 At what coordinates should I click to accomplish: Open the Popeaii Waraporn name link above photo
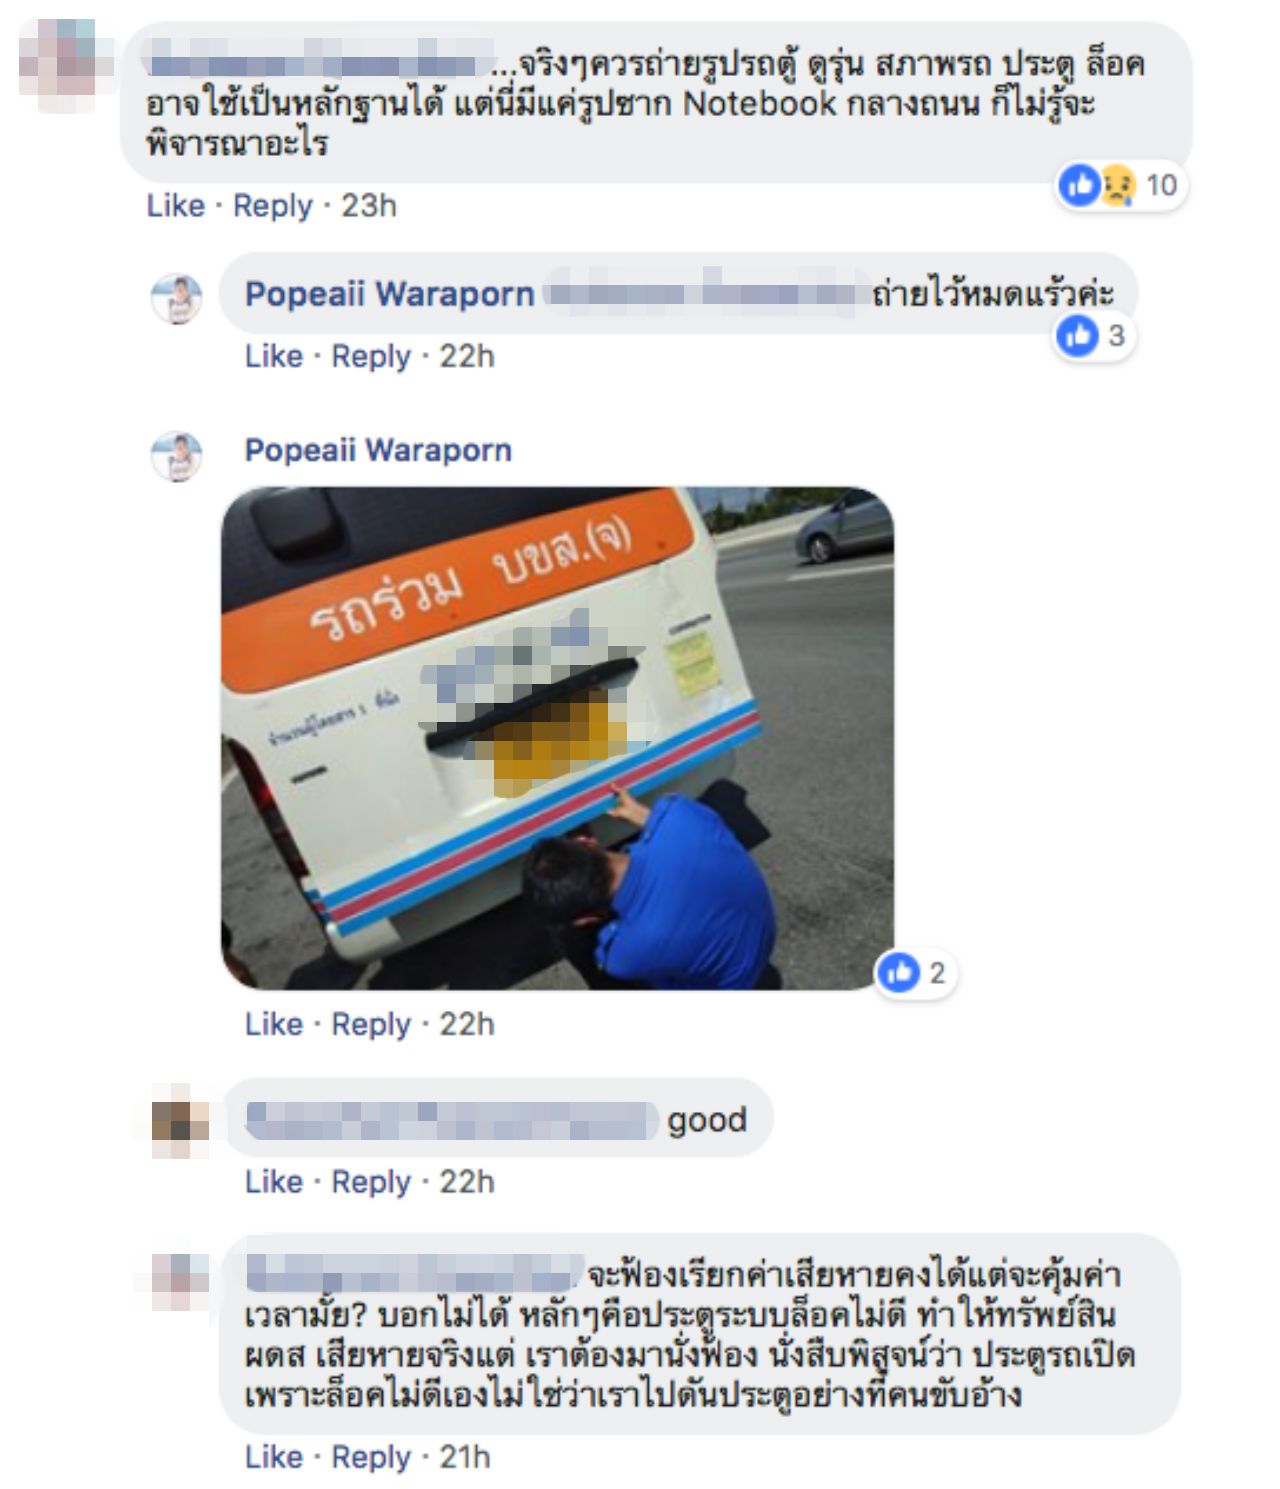click(378, 450)
